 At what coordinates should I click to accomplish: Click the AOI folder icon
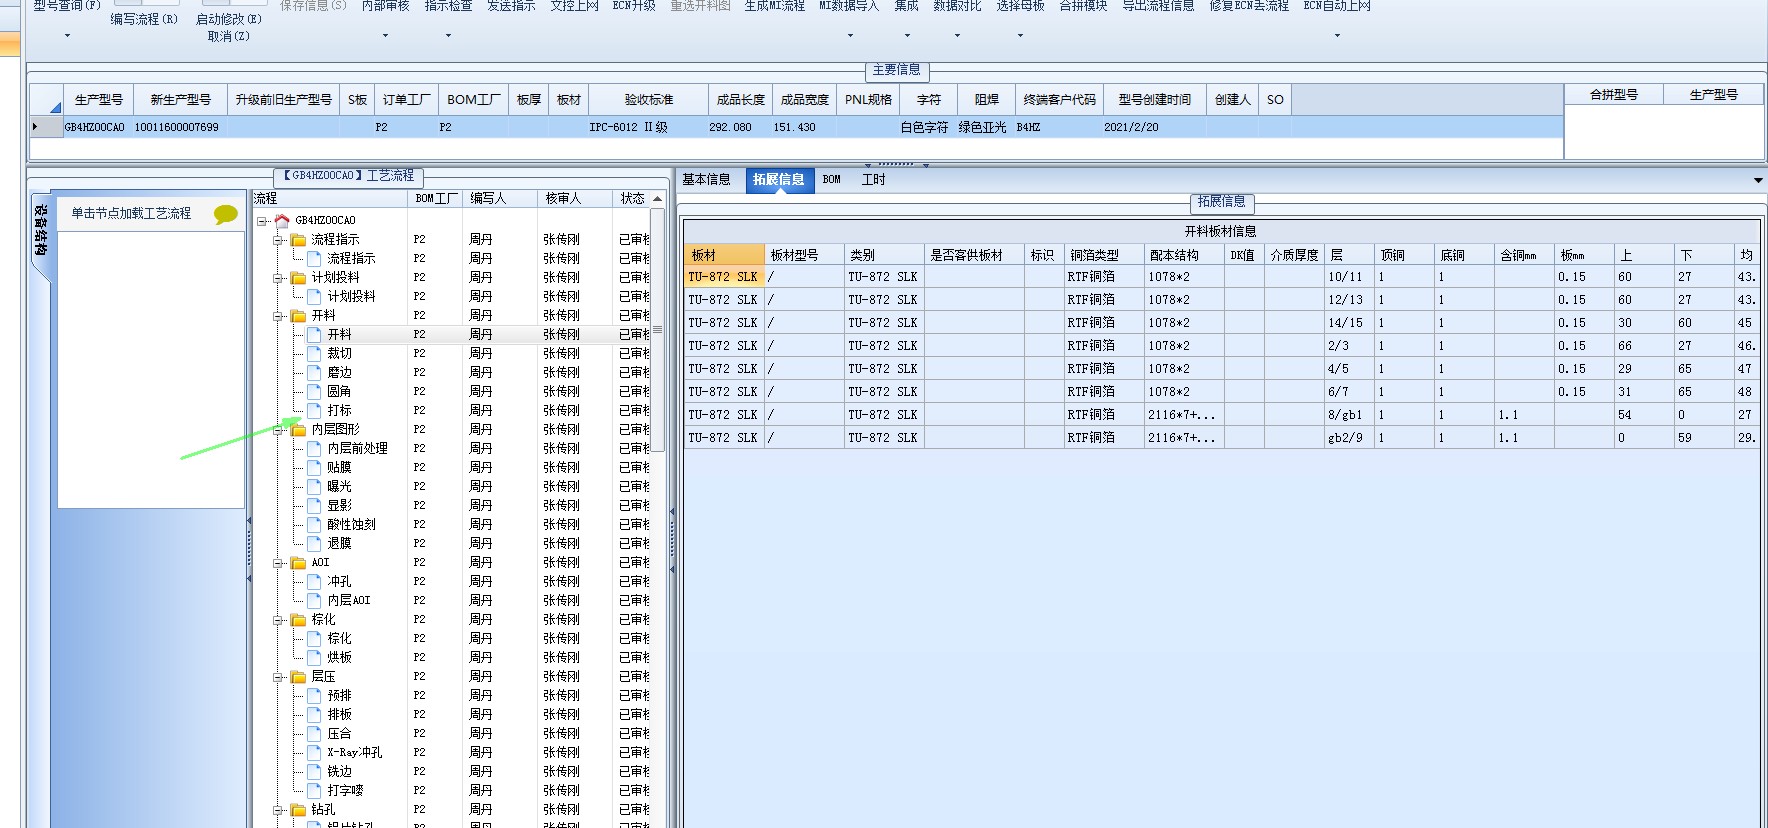point(298,562)
